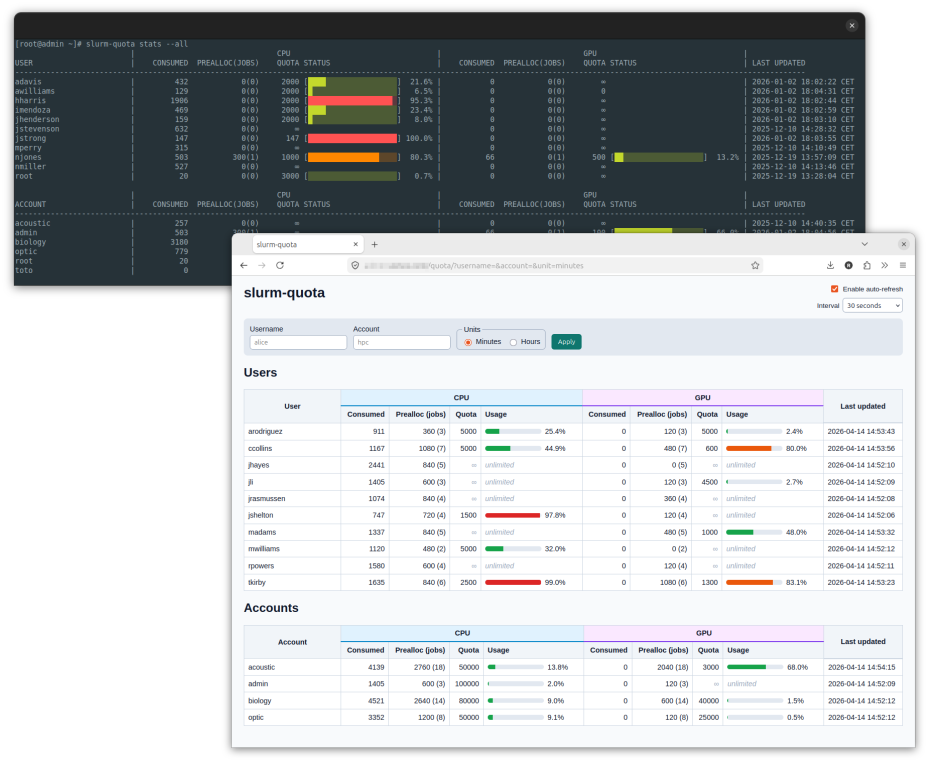Click the Apply button
Screen dimensions: 928x762
(x=566, y=341)
